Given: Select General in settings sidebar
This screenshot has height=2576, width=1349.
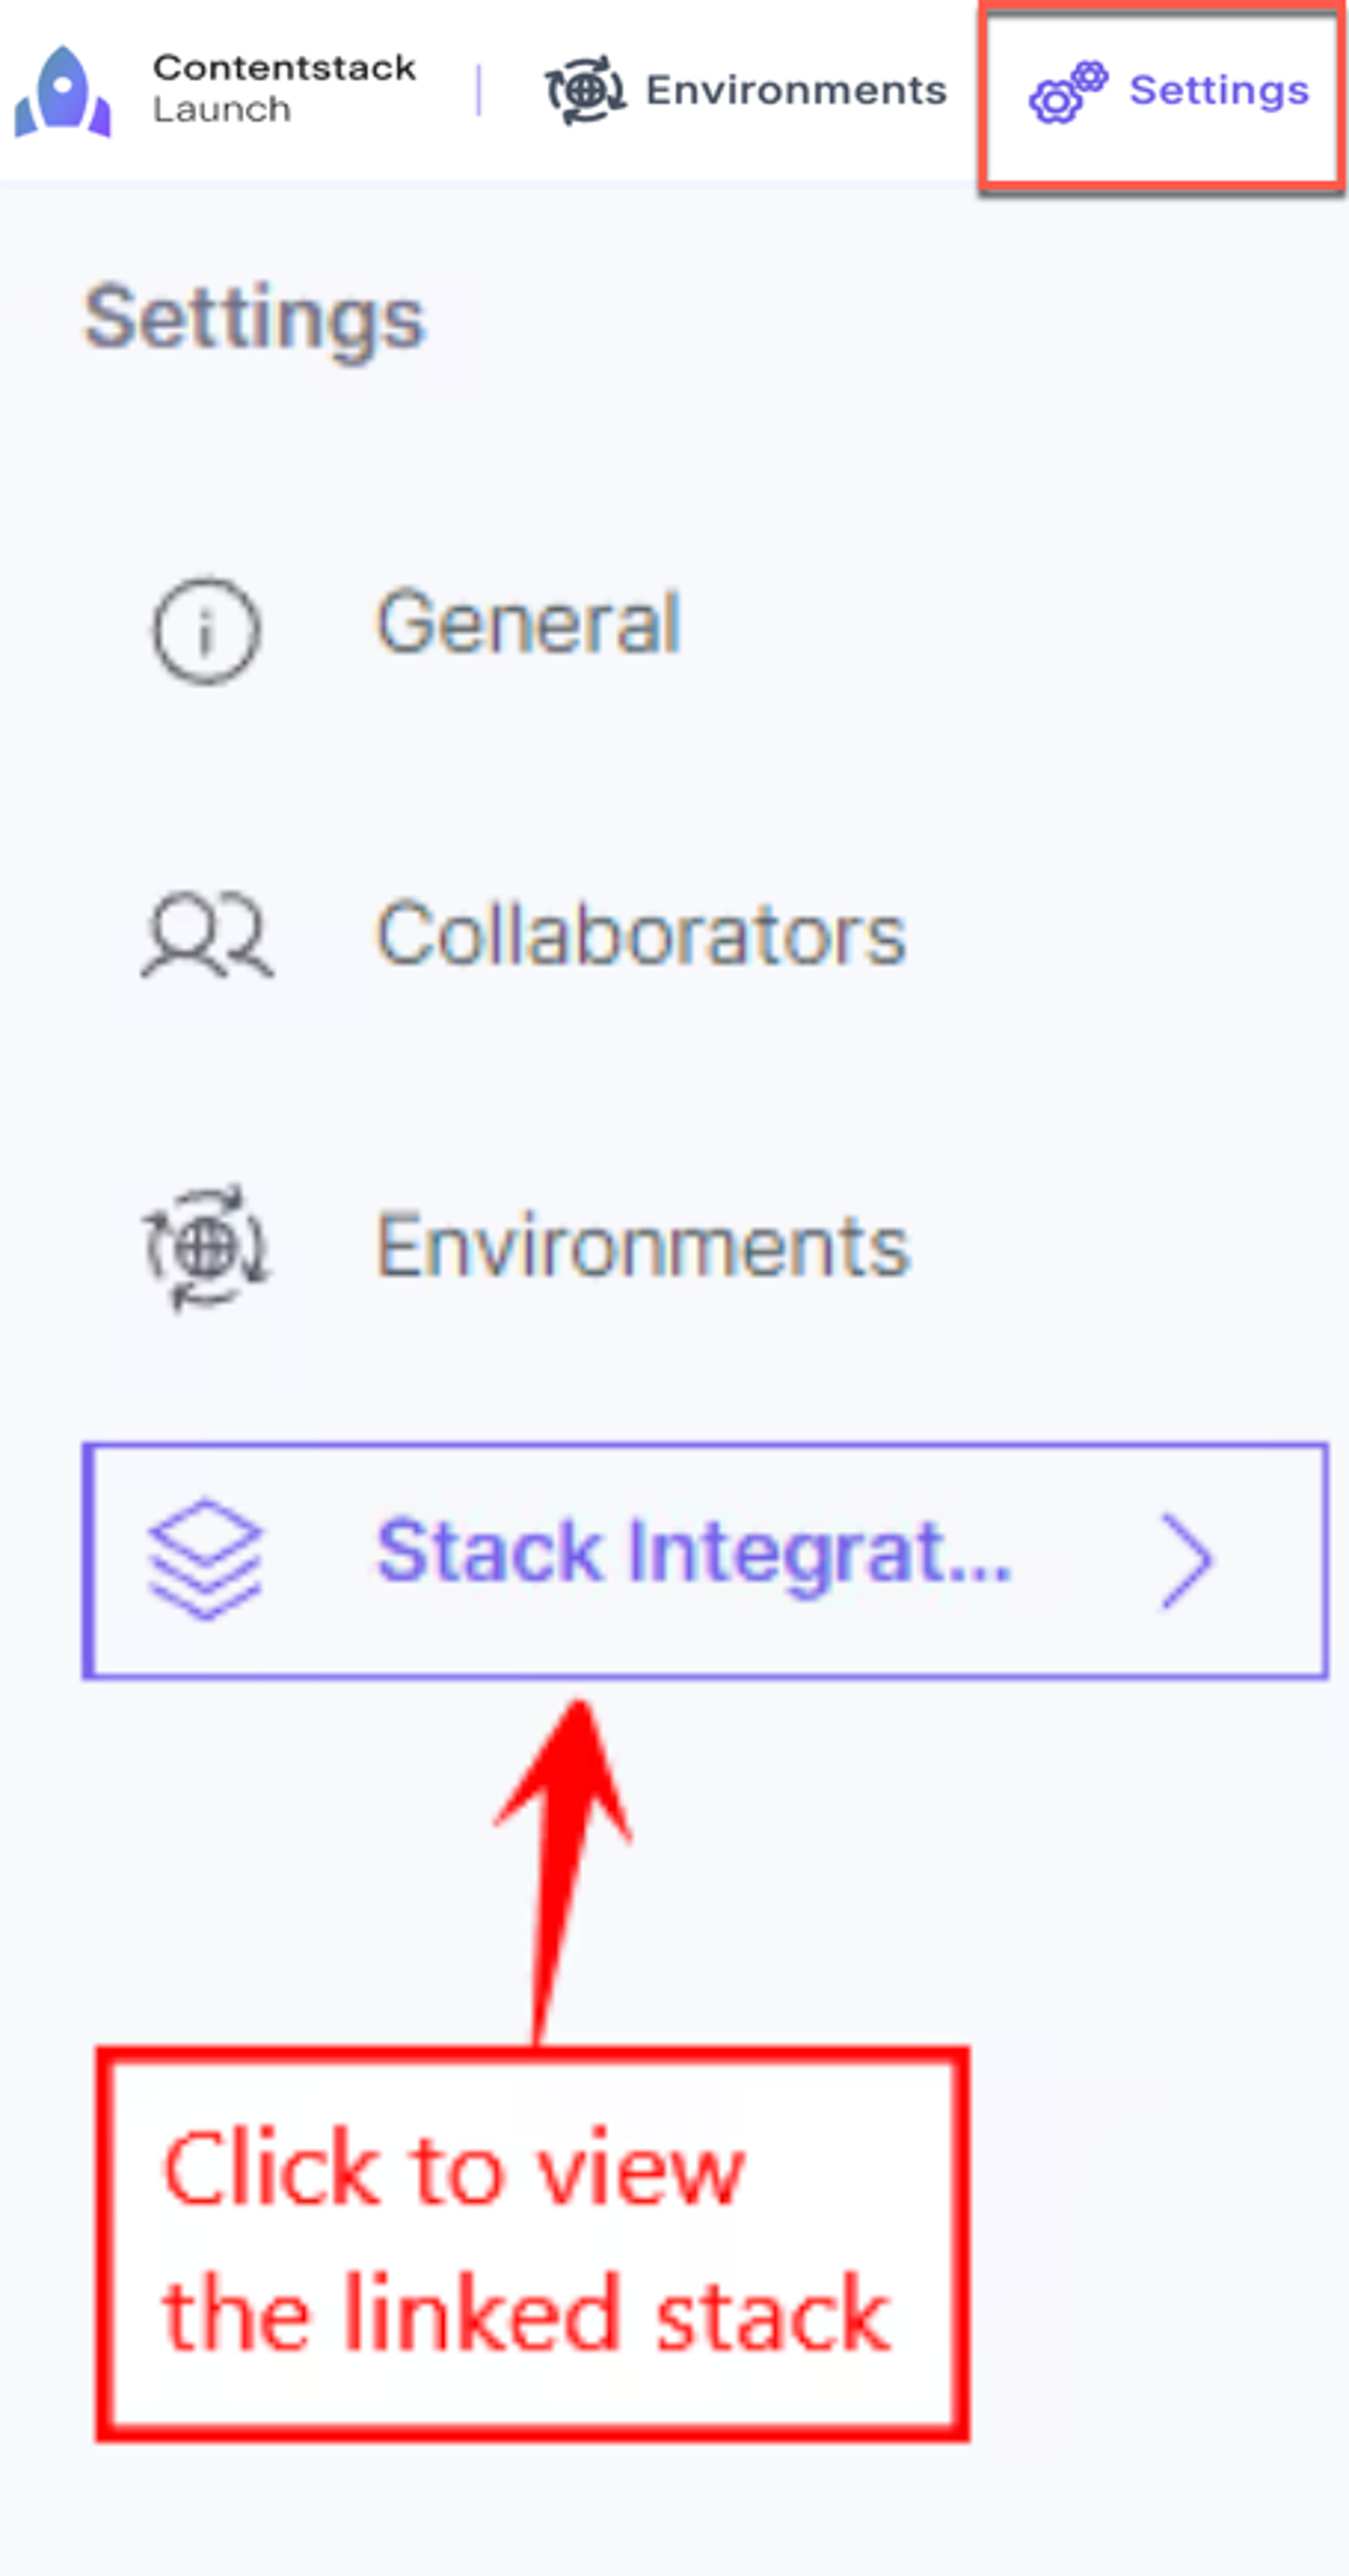Looking at the screenshot, I should point(528,622).
